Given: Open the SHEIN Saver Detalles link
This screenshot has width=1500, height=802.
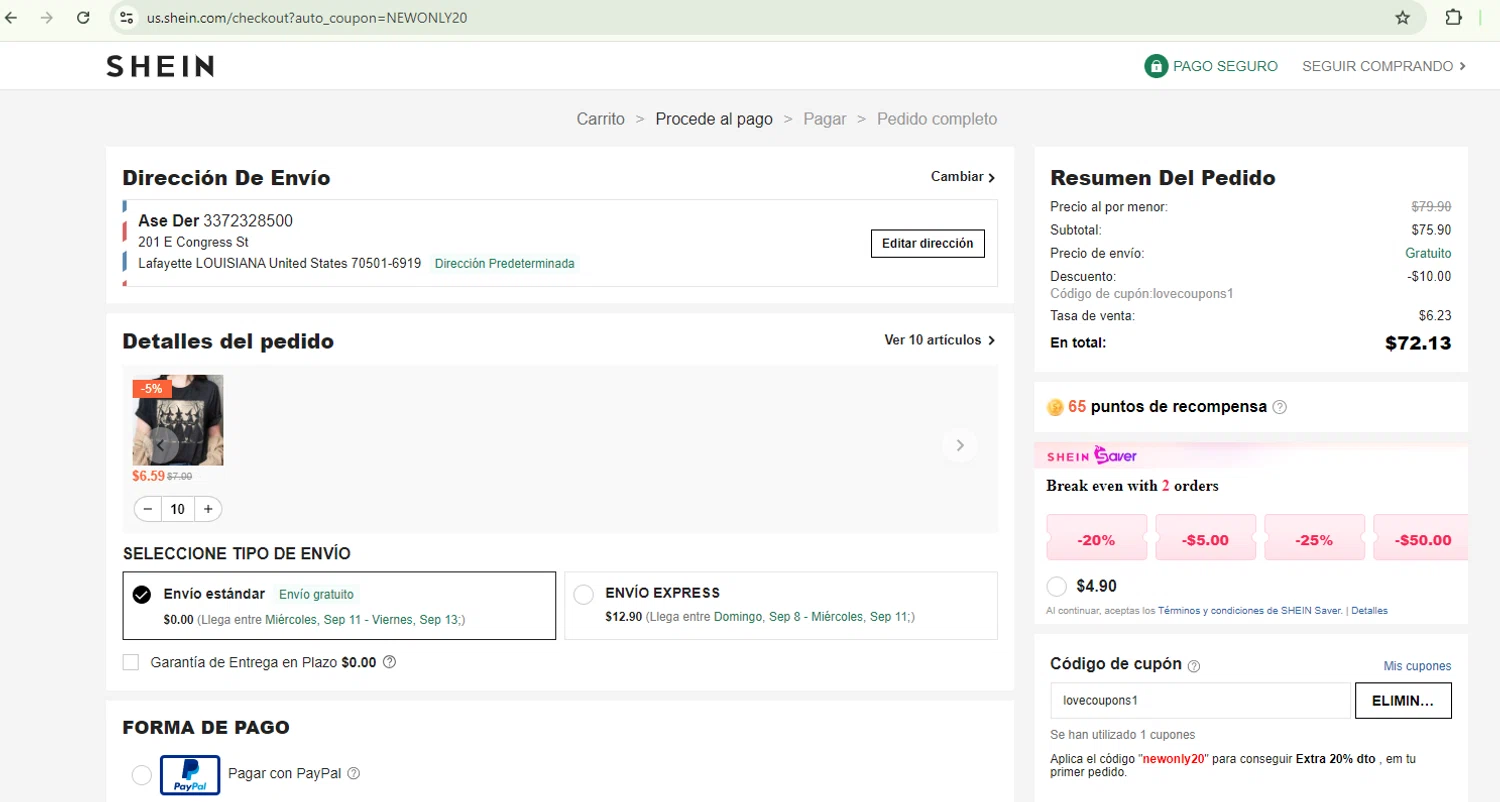Looking at the screenshot, I should pos(1369,610).
